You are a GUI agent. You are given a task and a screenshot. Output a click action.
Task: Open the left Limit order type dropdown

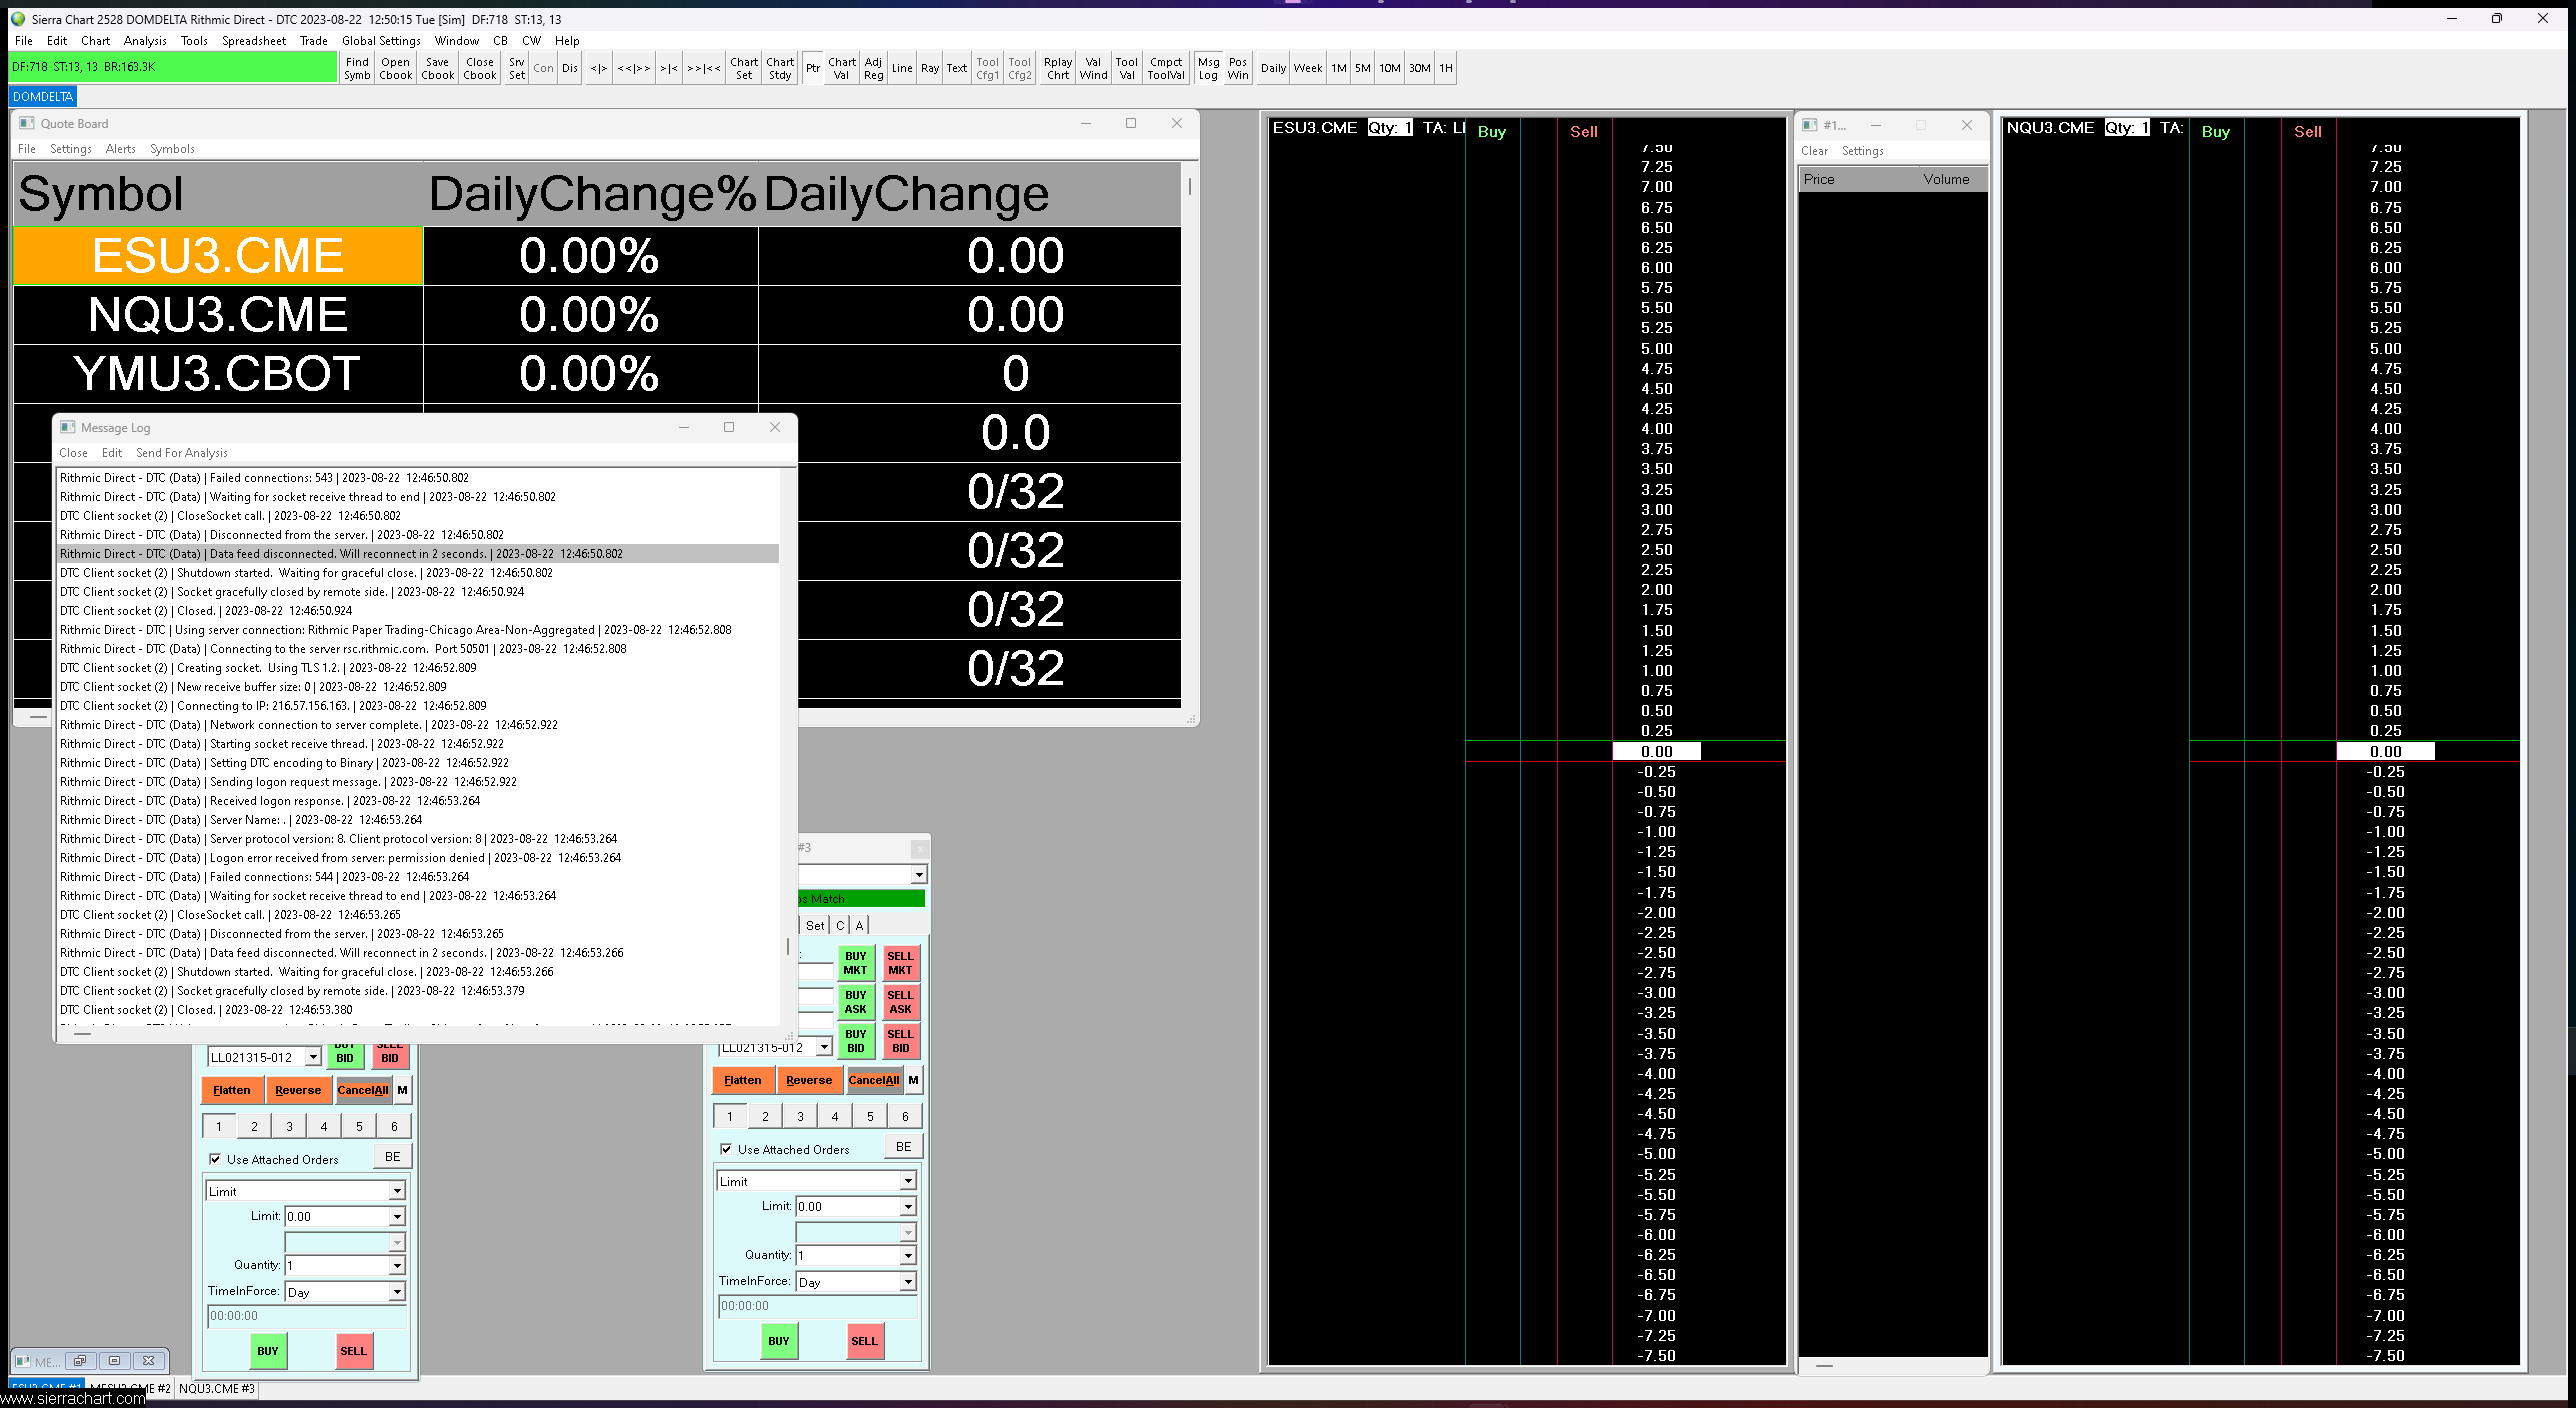397,1191
